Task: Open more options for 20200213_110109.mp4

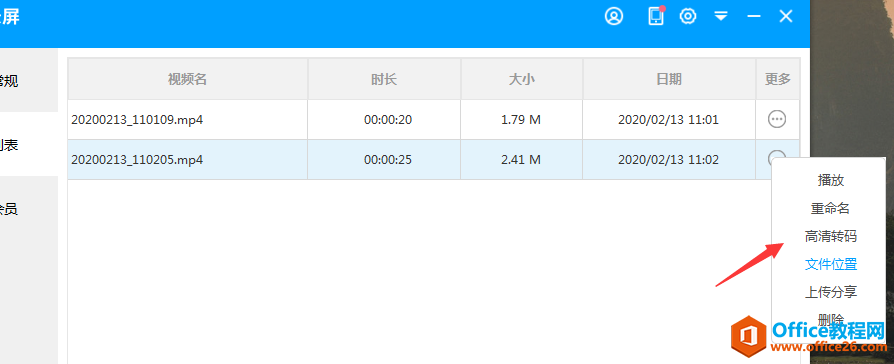Action: click(777, 119)
